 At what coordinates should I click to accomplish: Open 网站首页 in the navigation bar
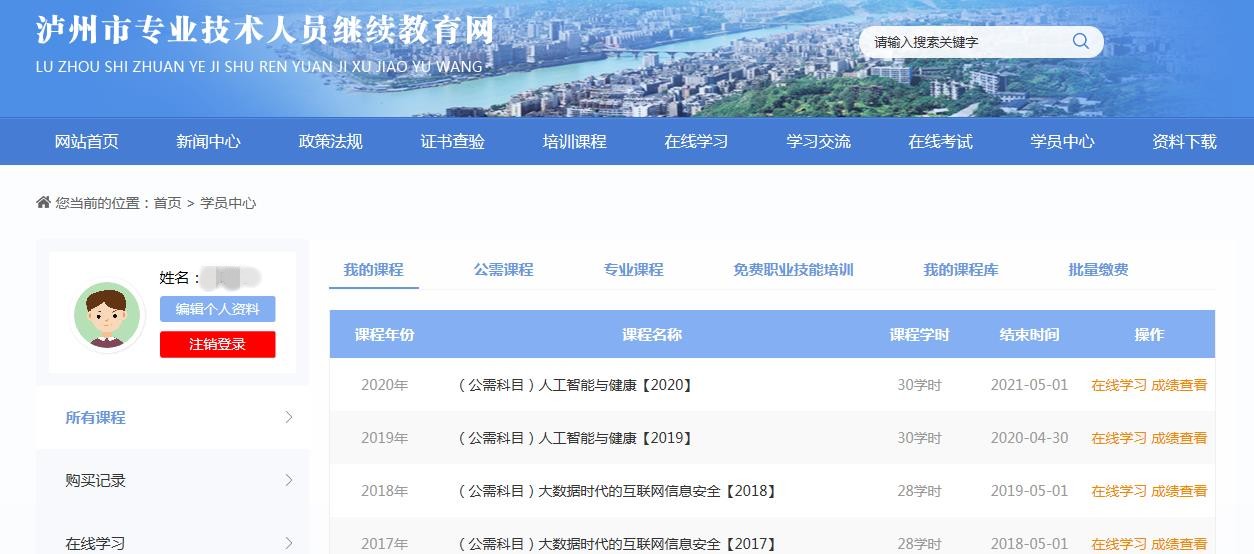[86, 141]
